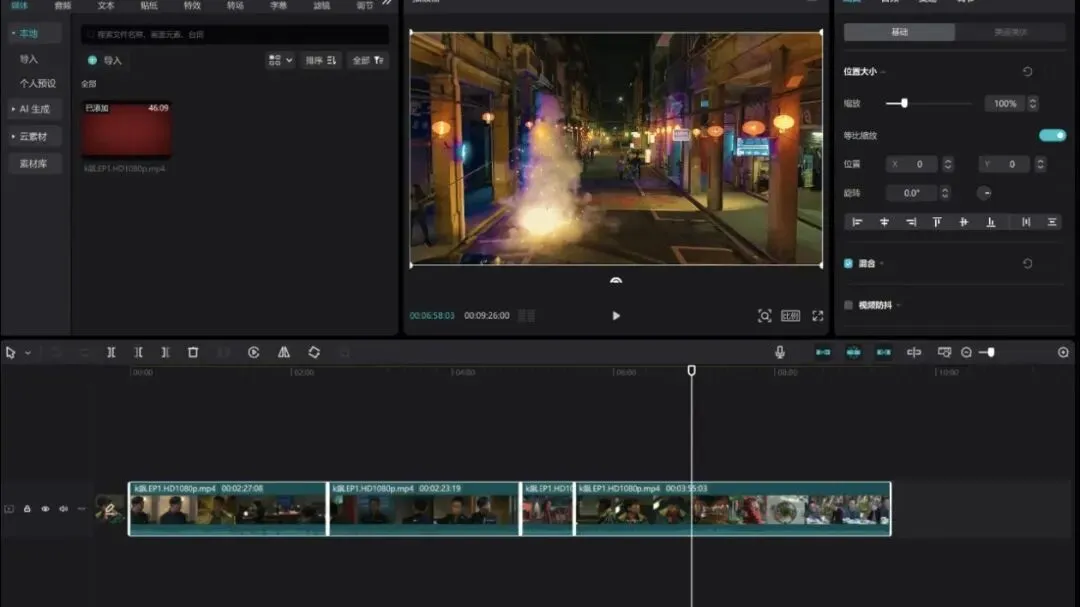The height and width of the screenshot is (607, 1080).
Task: Enable the 视频防抖 stabilization checkbox
Action: point(849,305)
